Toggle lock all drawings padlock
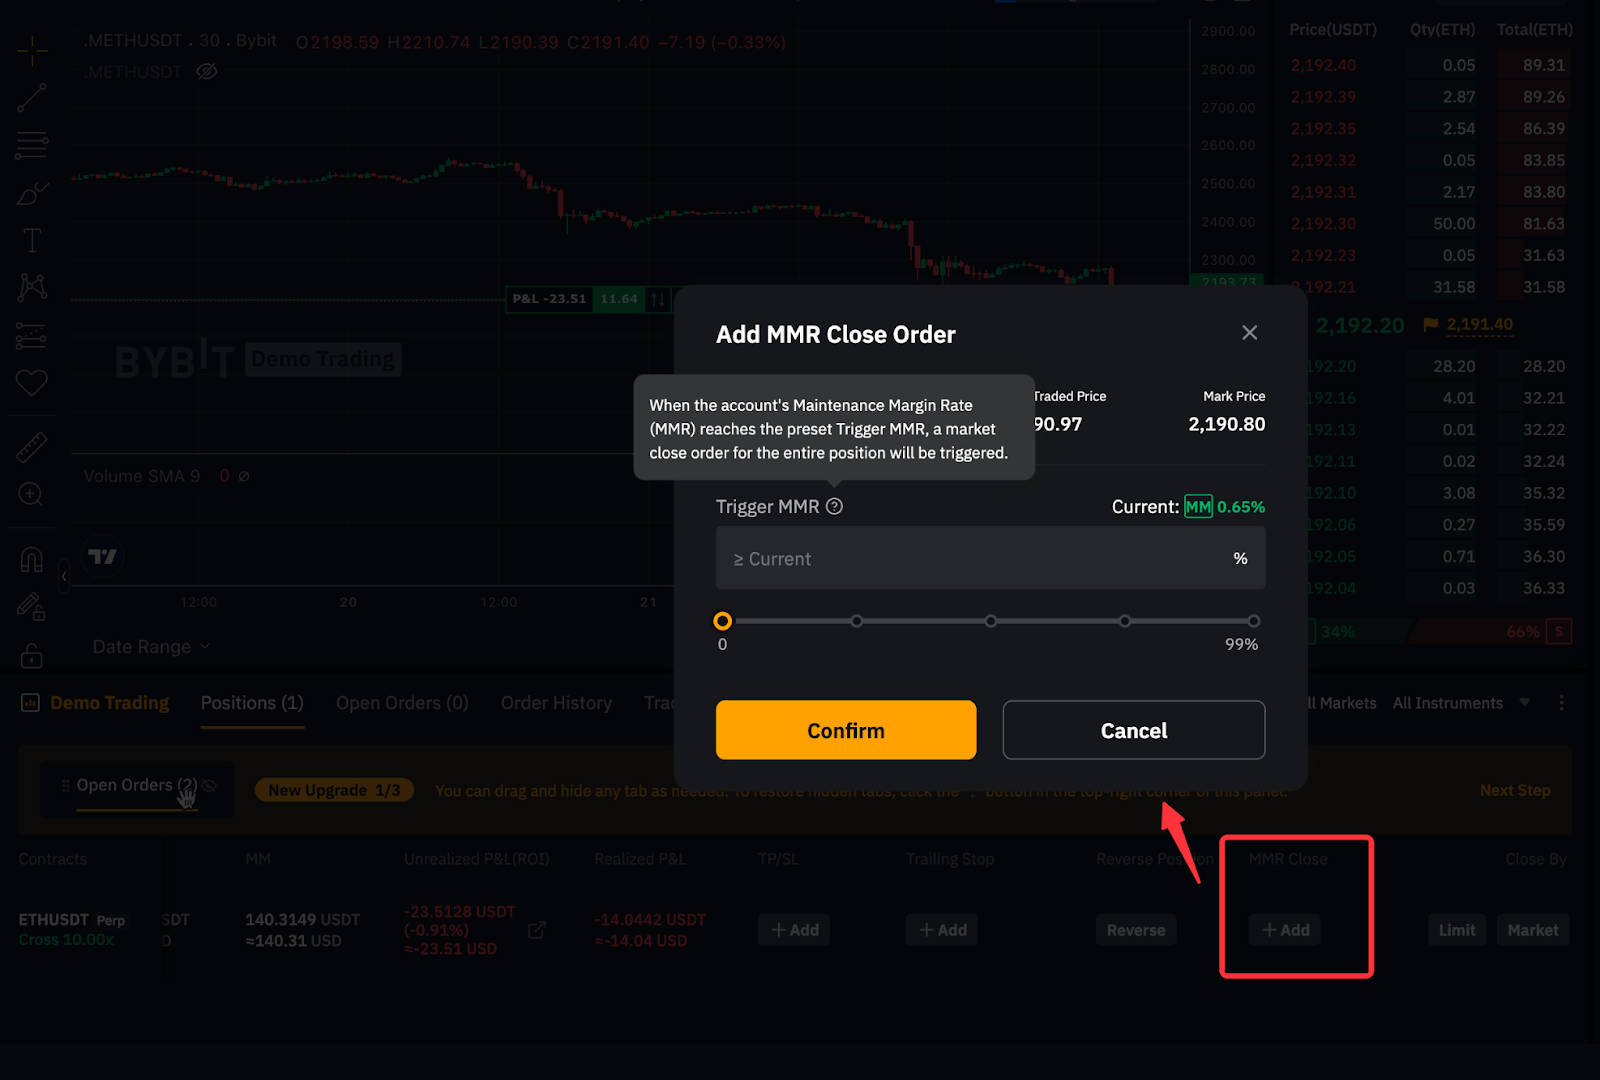This screenshot has width=1600, height=1080. pyautogui.click(x=32, y=655)
